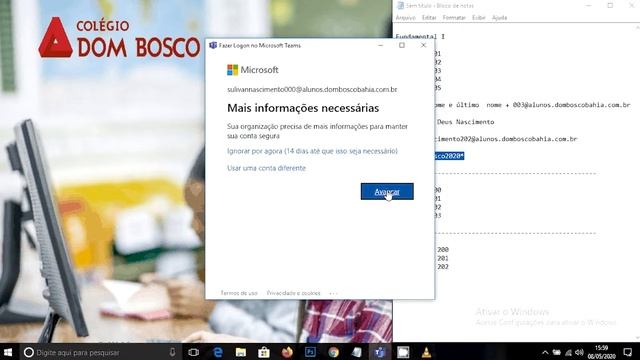This screenshot has width=640, height=360.
Task: Close the Teams sign-in window
Action: click(423, 45)
